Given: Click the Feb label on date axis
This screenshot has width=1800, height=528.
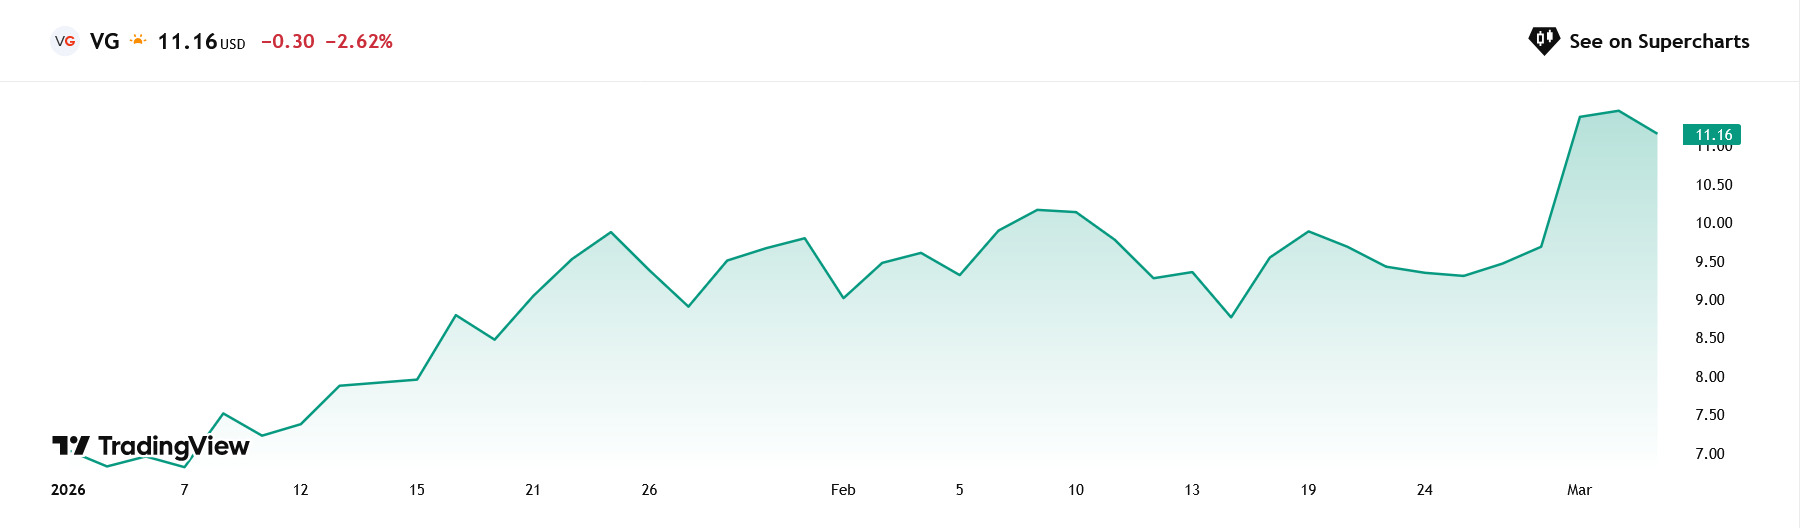Looking at the screenshot, I should point(843,490).
